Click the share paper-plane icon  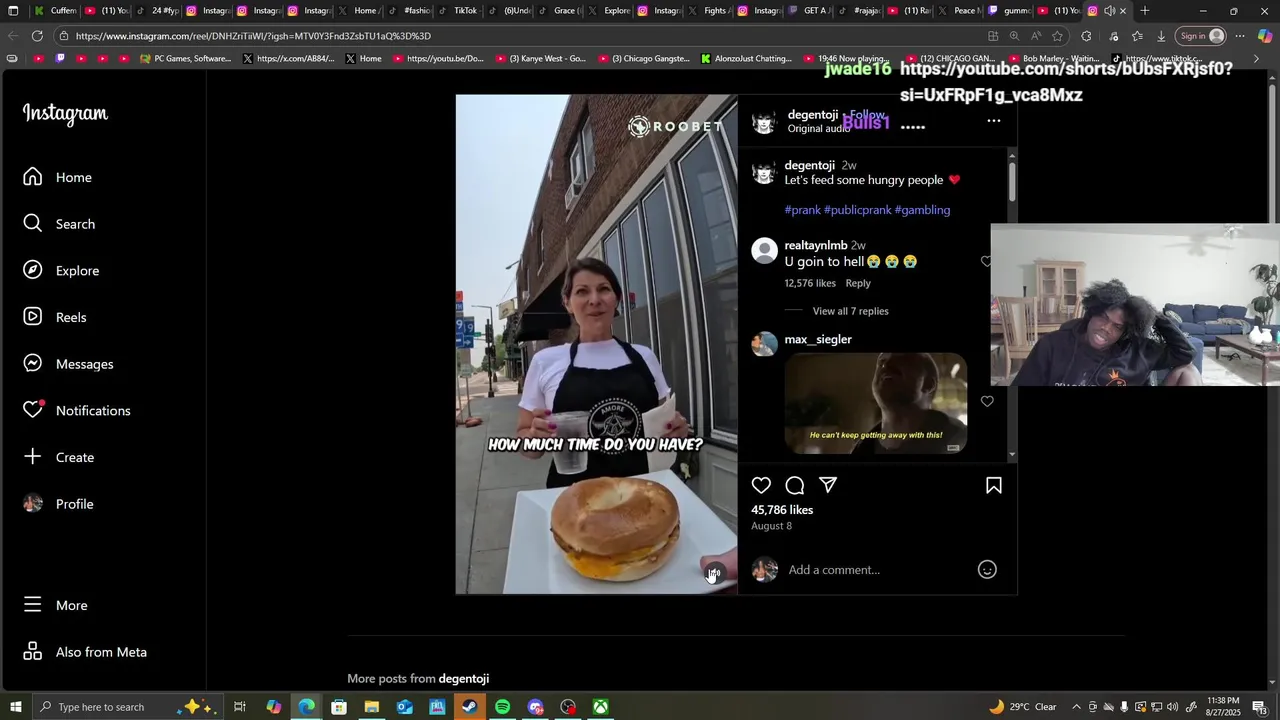828,485
